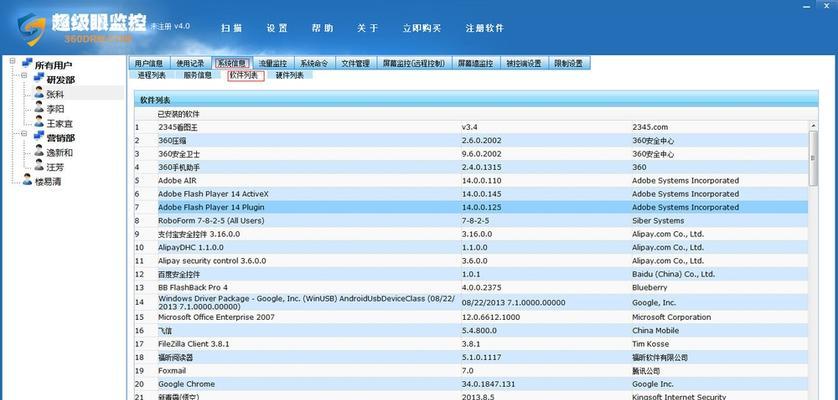This screenshot has height=400, width=838.
Task: Select the 360压缩 row
Action: [x=471, y=141]
